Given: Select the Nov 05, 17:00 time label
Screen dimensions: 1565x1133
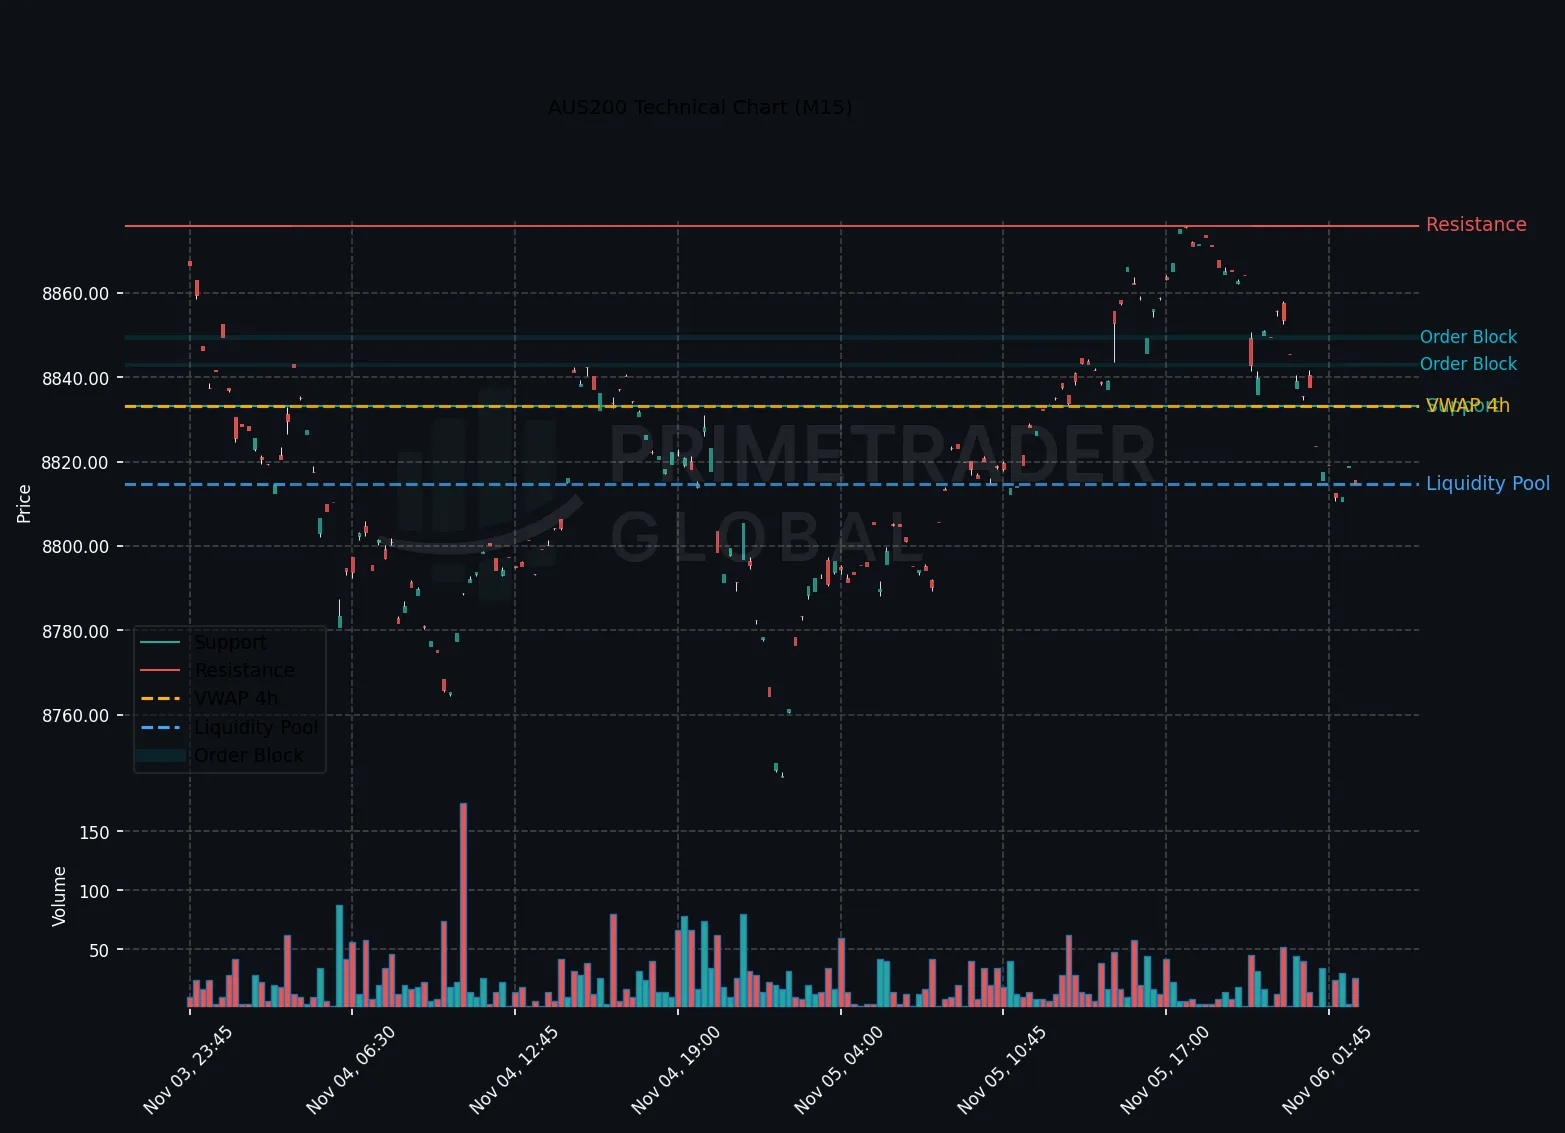Looking at the screenshot, I should (x=1164, y=1069).
